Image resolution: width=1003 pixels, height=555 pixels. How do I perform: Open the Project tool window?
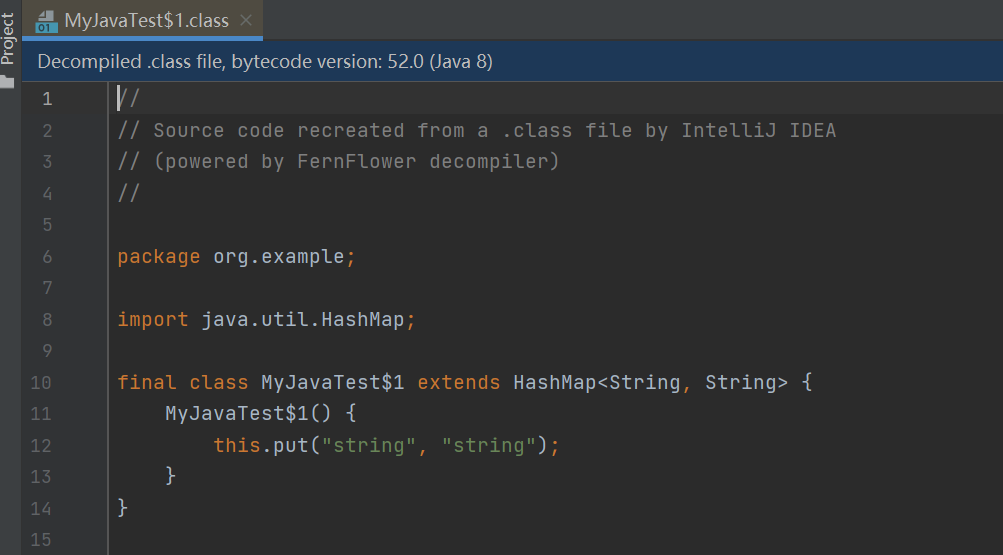point(8,38)
